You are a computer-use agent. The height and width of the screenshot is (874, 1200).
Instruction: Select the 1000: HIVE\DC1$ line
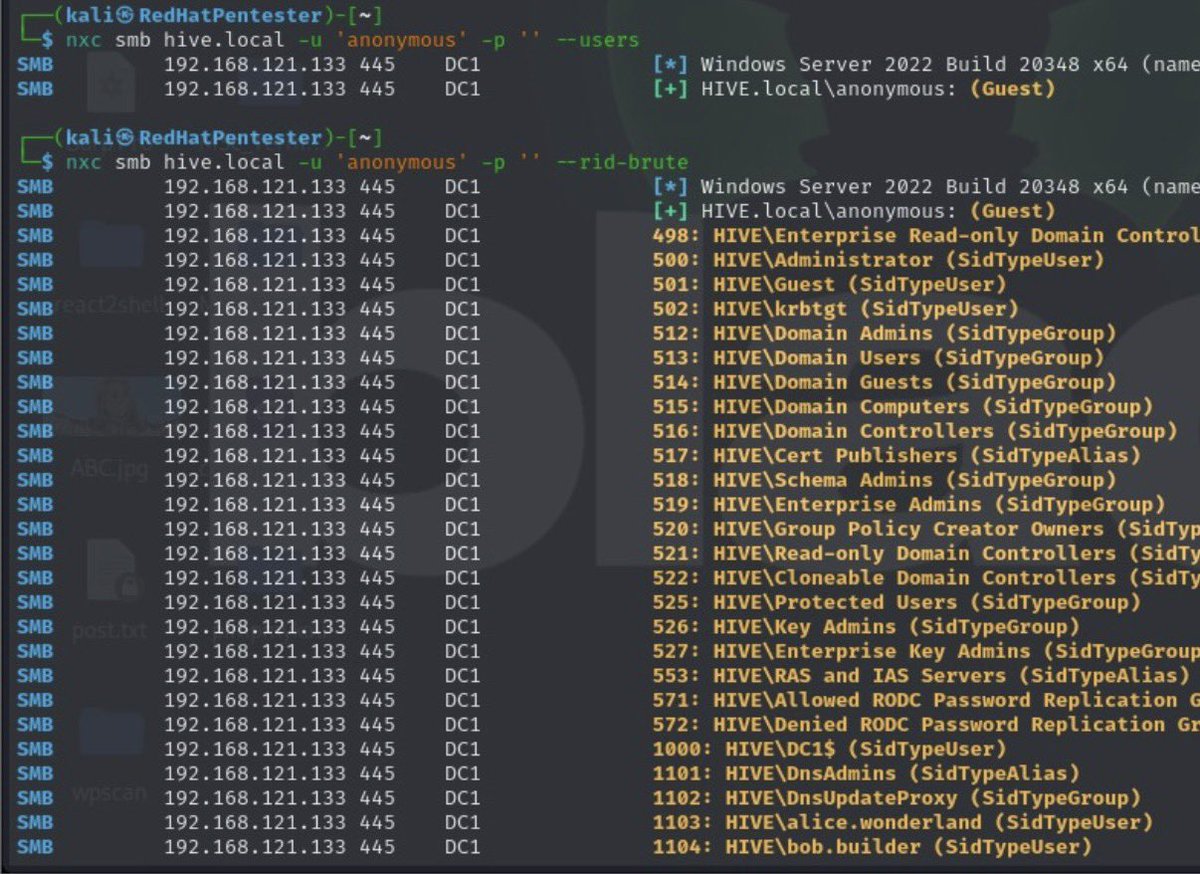(829, 748)
